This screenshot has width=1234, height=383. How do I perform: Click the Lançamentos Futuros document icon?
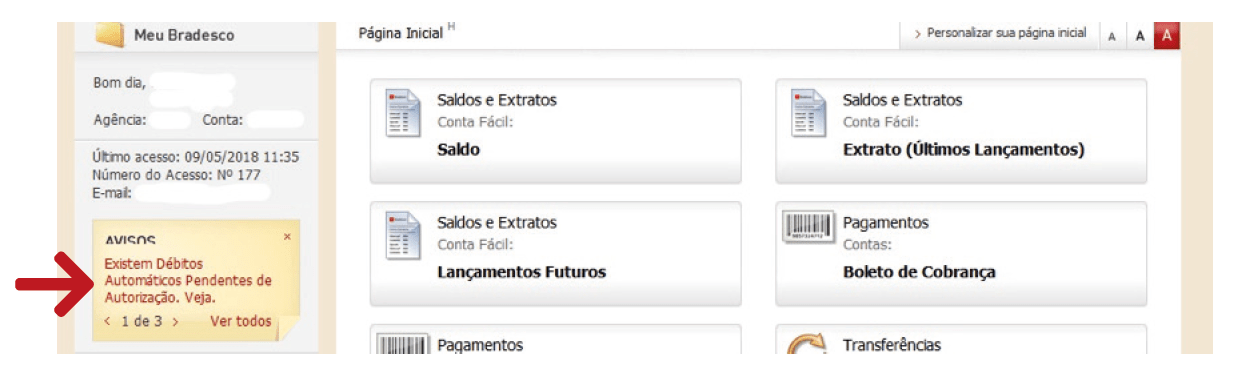point(404,234)
